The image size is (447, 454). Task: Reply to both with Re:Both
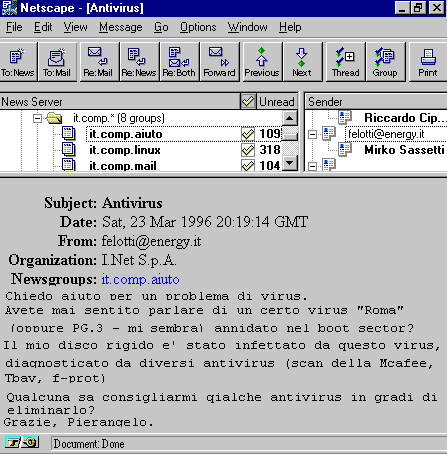[x=179, y=62]
